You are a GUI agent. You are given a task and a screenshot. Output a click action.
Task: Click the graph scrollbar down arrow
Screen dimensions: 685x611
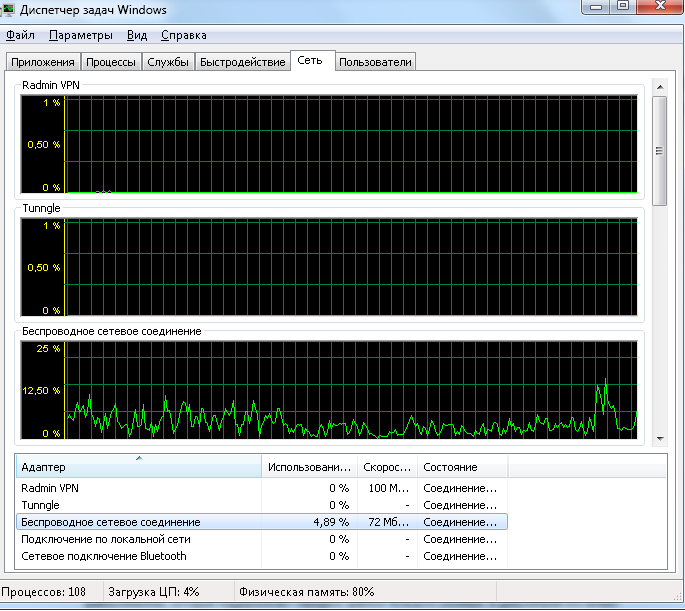[x=660, y=438]
